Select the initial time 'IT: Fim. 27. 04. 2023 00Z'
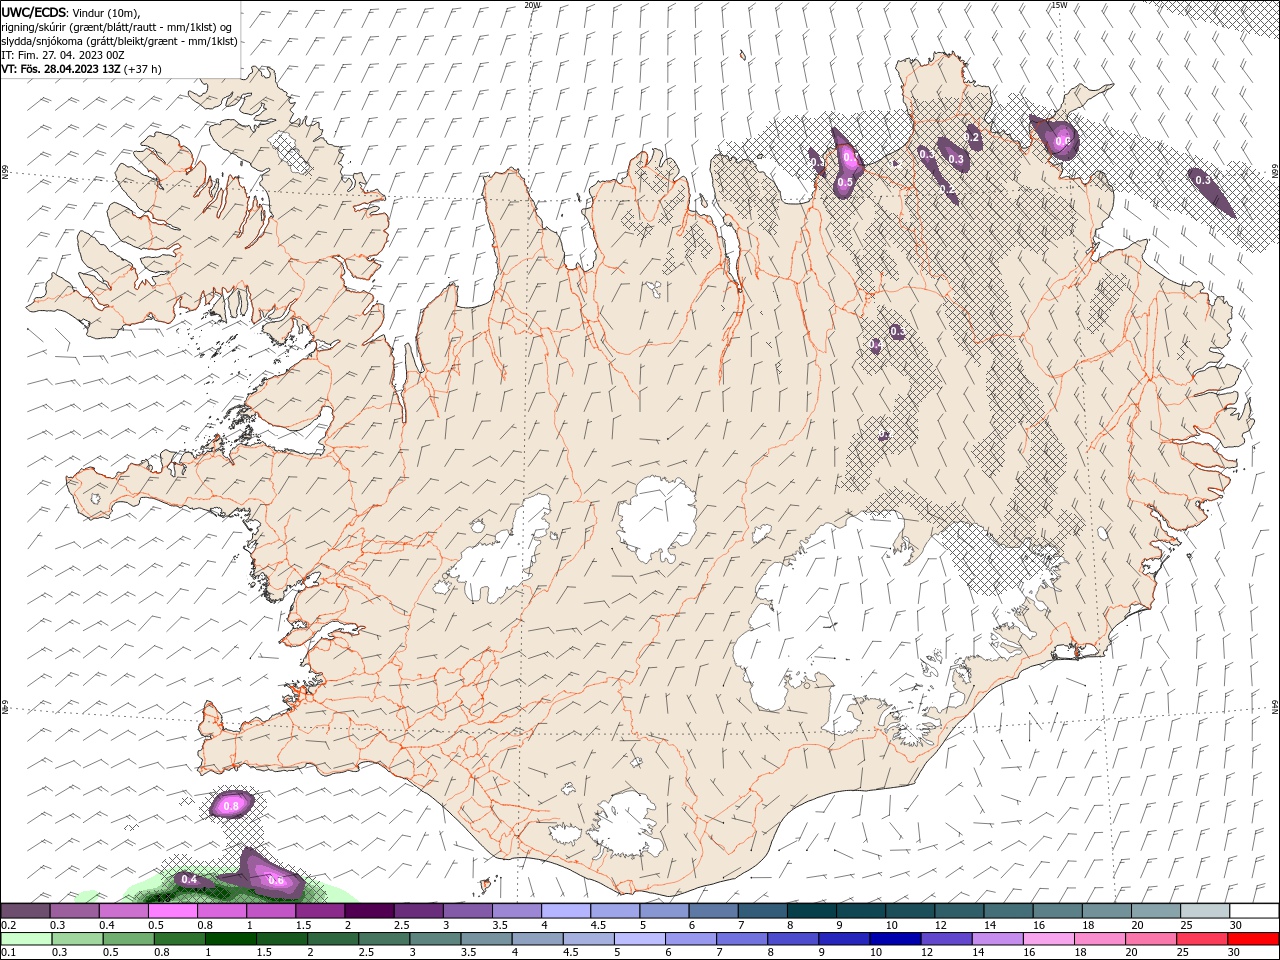This screenshot has height=960, width=1280. pyautogui.click(x=63, y=55)
